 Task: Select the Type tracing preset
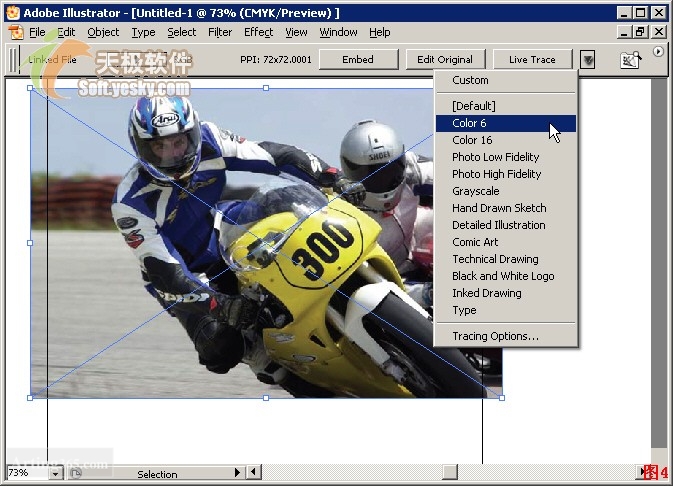(506, 310)
